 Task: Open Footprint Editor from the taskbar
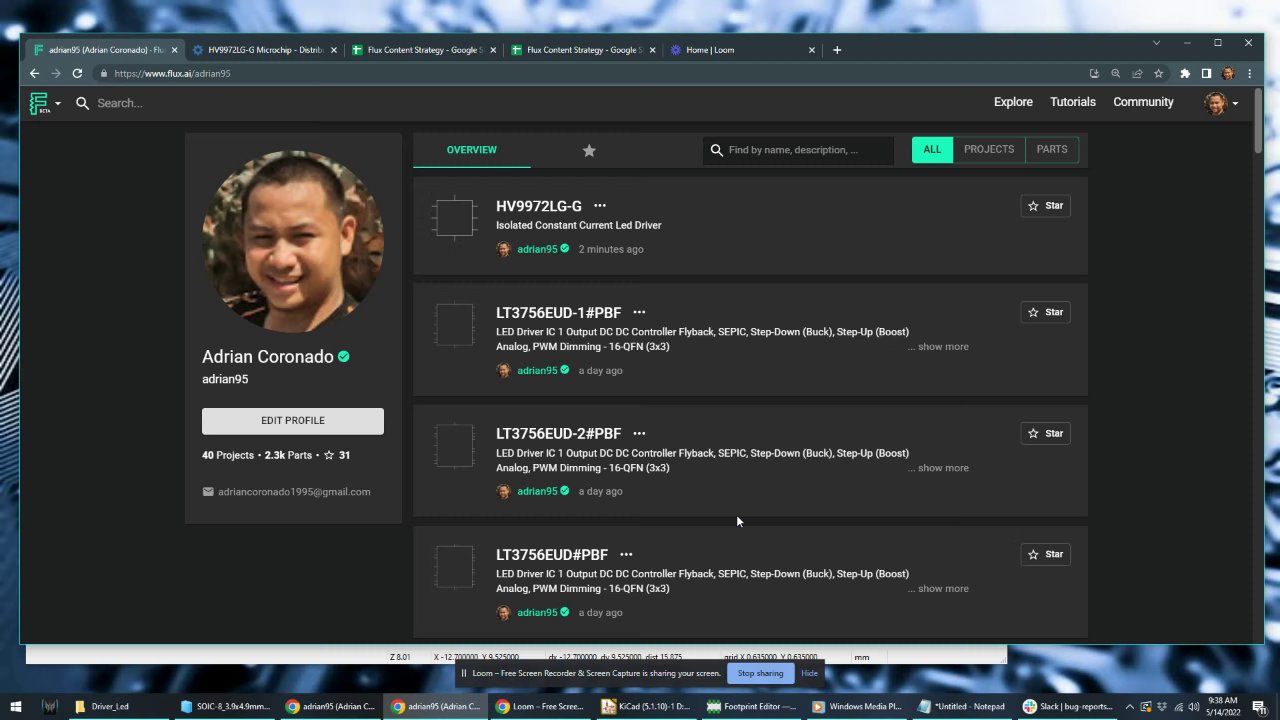[x=751, y=707]
